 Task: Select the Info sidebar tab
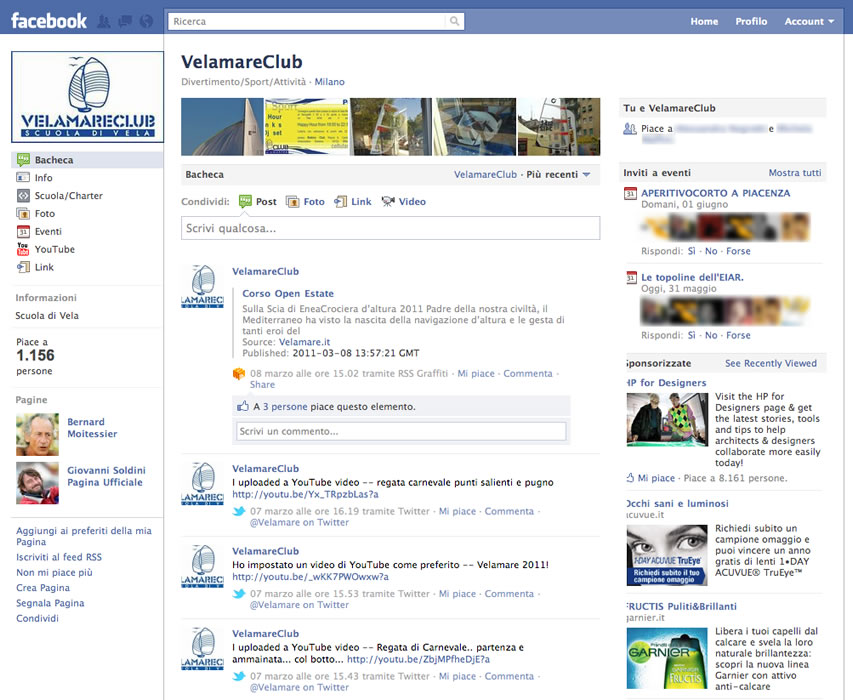[87, 177]
